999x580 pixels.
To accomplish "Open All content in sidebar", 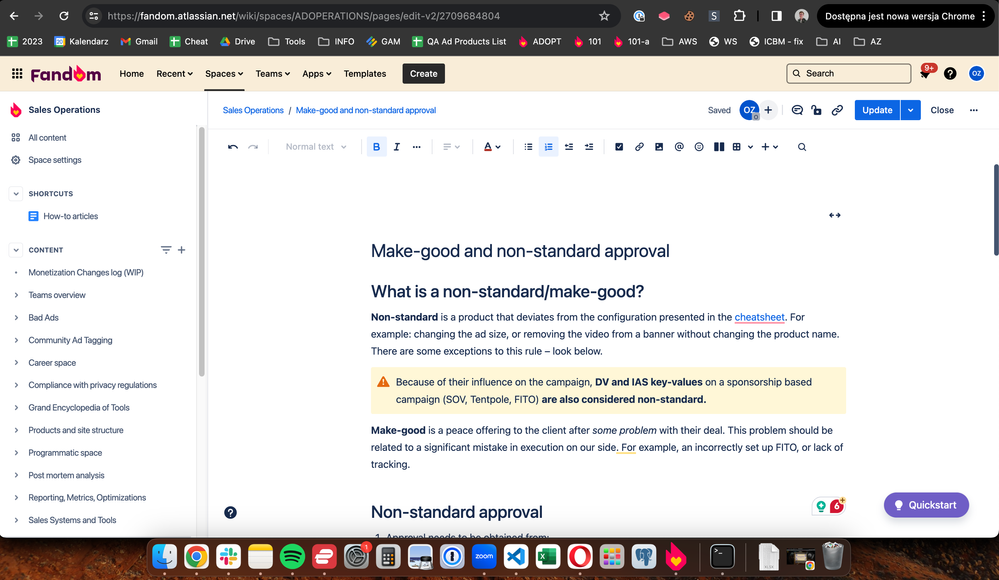I will point(47,137).
